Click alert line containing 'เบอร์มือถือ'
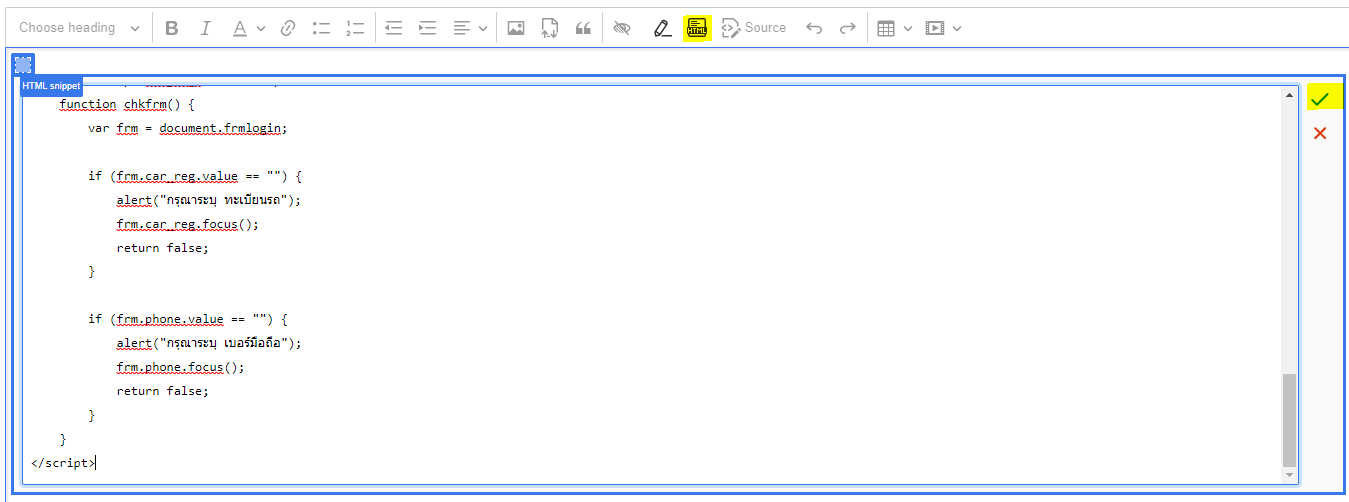This screenshot has width=1349, height=502. tap(208, 343)
